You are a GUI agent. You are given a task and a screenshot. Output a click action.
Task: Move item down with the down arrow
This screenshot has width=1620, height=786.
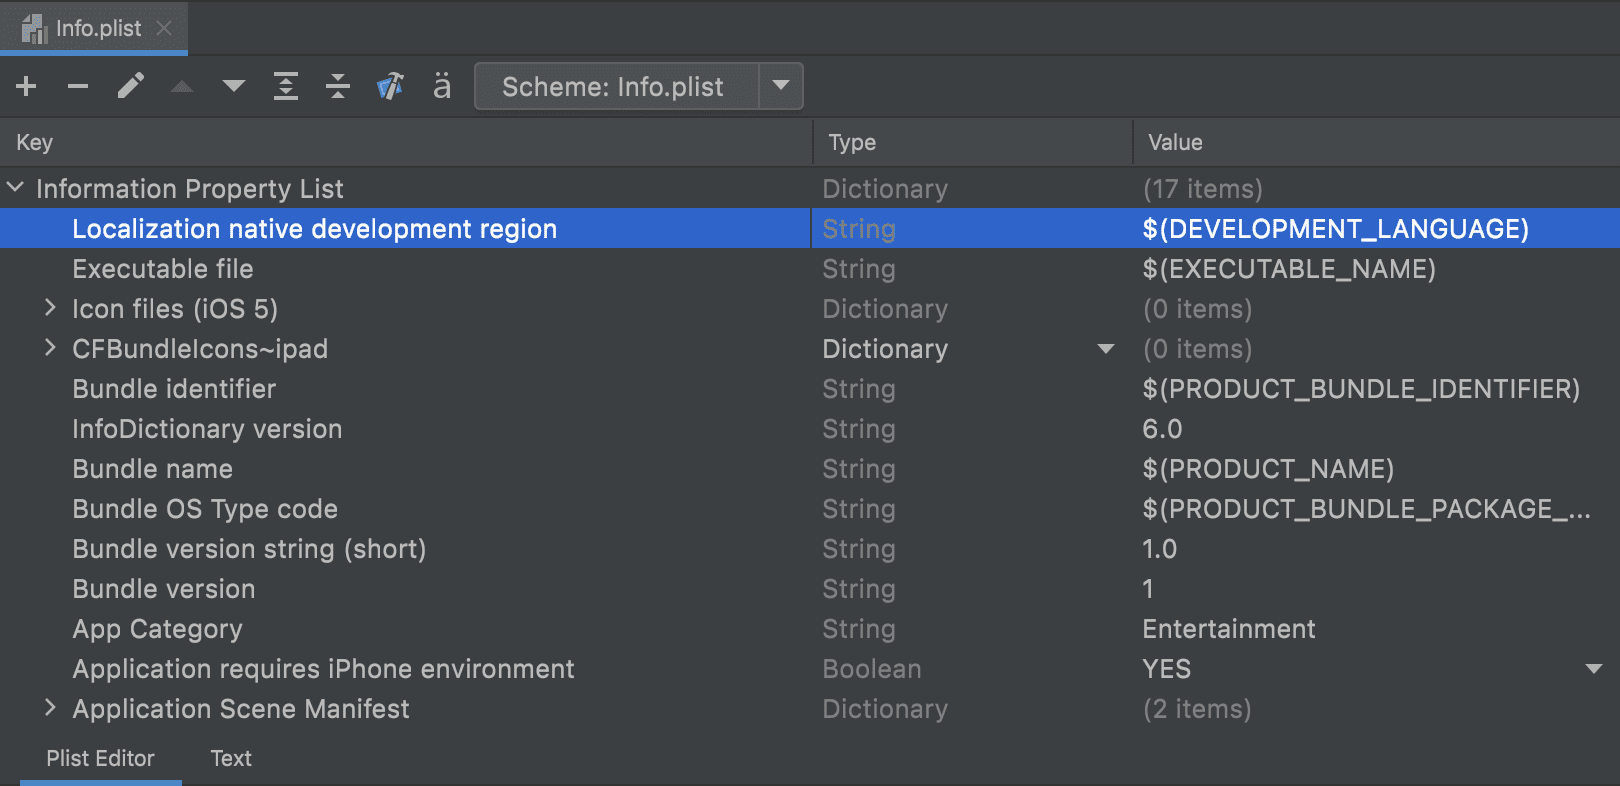coord(234,87)
